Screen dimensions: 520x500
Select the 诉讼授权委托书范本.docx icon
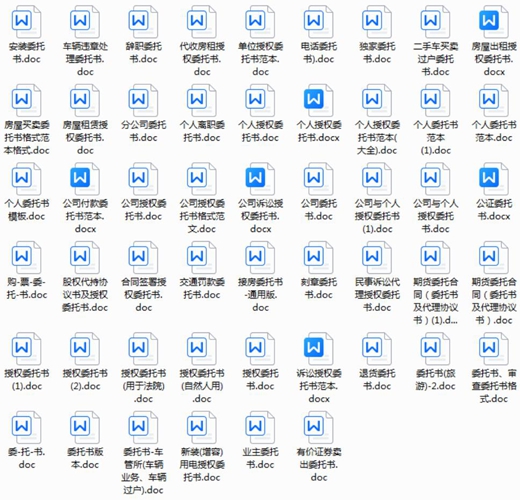(319, 349)
